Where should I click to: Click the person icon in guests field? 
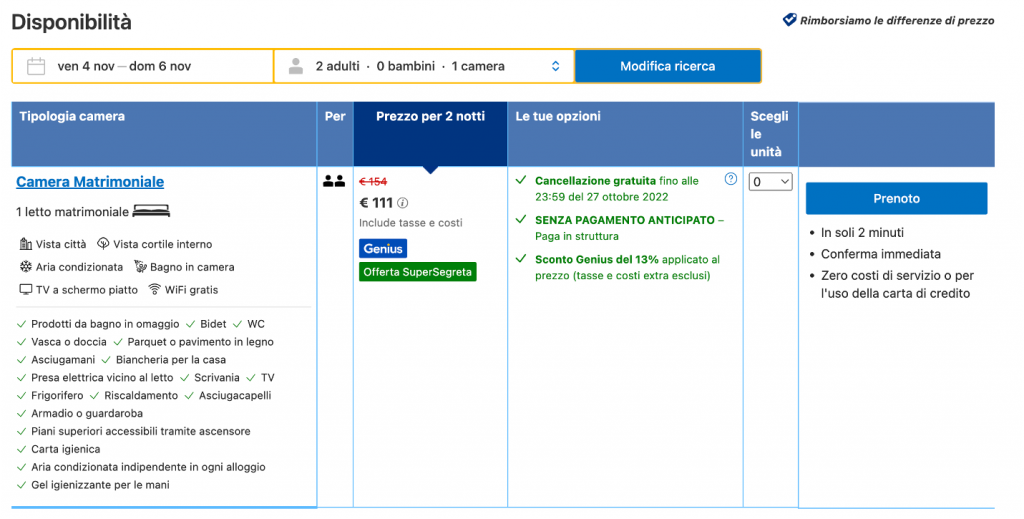click(295, 67)
